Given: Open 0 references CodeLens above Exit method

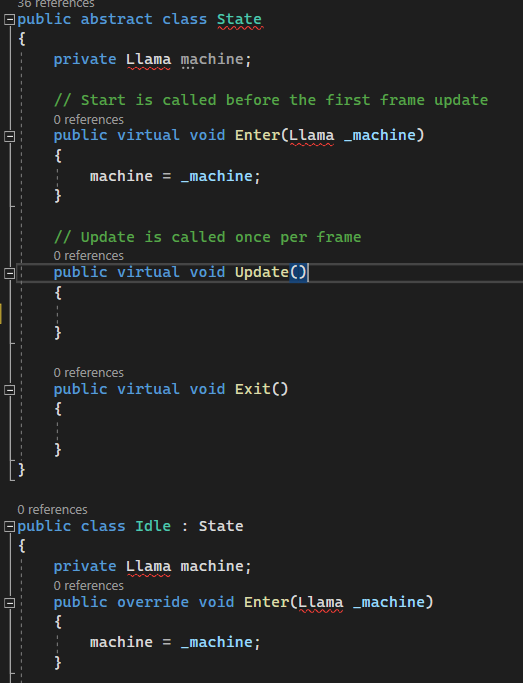Looking at the screenshot, I should [88, 372].
